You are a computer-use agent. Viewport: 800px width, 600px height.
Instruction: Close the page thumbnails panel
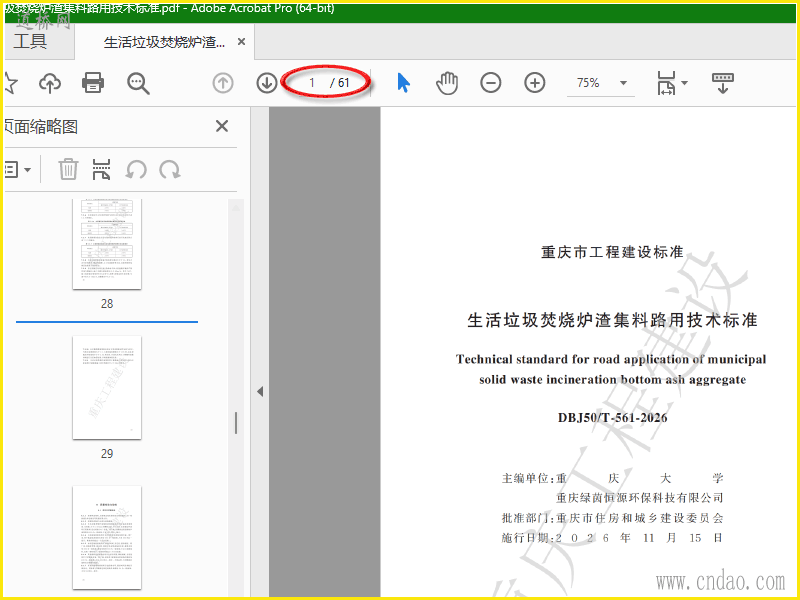[222, 126]
